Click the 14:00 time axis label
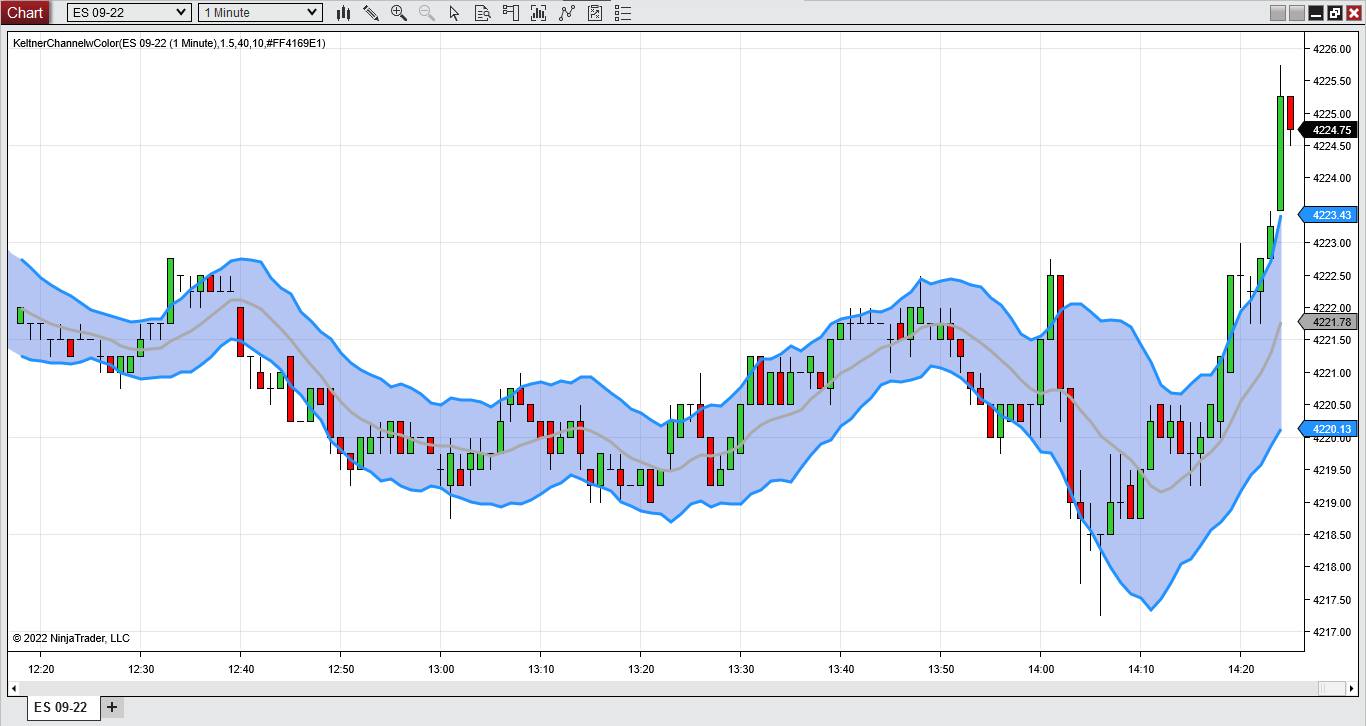 coord(1041,669)
